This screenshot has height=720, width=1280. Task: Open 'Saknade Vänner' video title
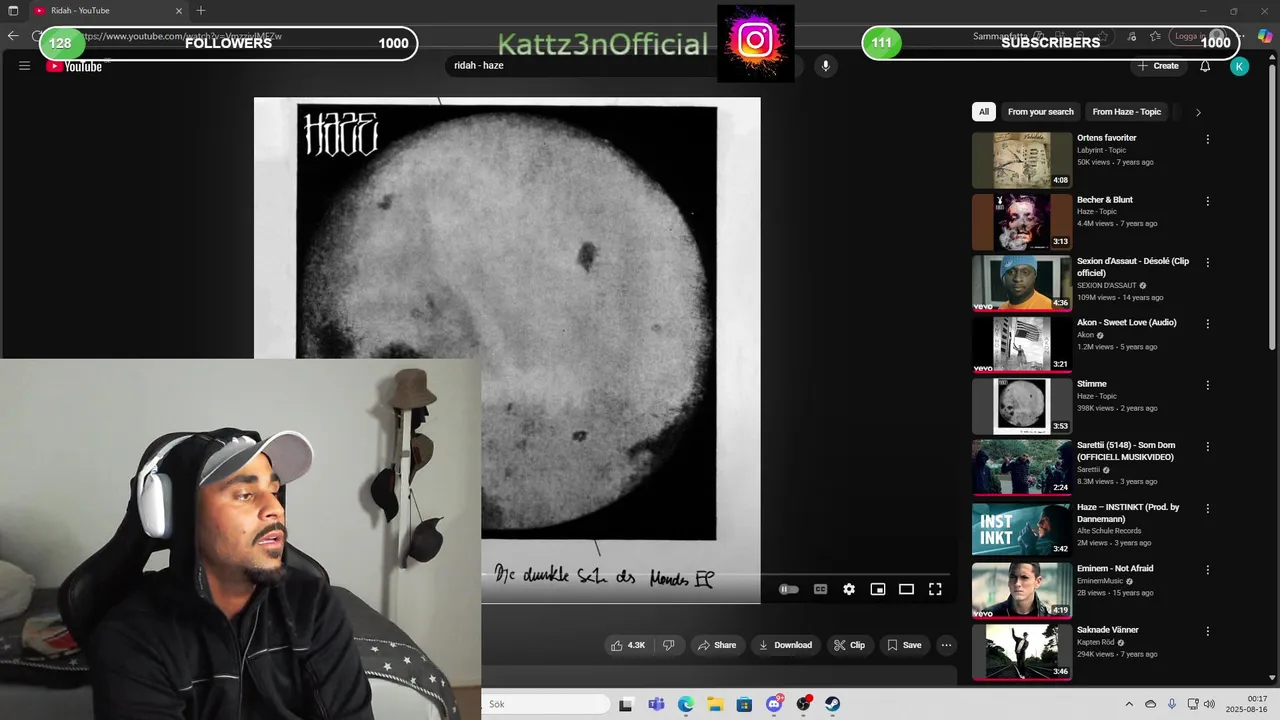[x=1108, y=630]
